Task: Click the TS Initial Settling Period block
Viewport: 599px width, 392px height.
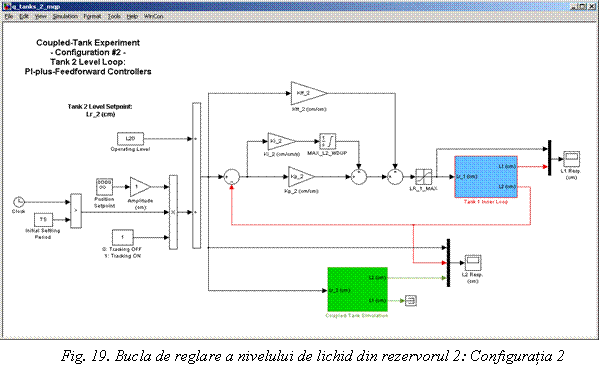Action: click(x=44, y=220)
